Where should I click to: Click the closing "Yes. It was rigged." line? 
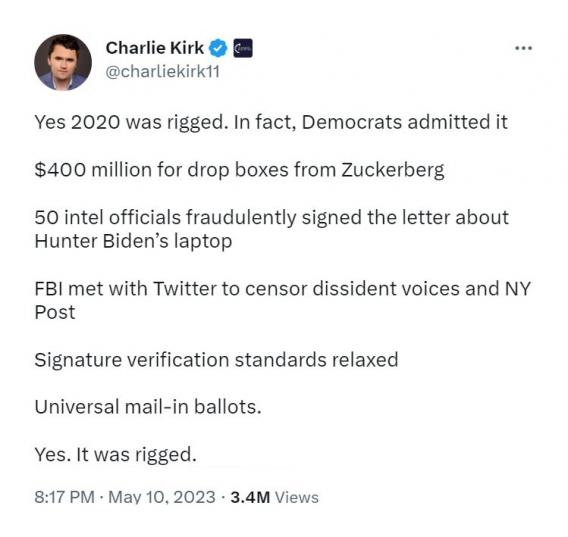116,455
